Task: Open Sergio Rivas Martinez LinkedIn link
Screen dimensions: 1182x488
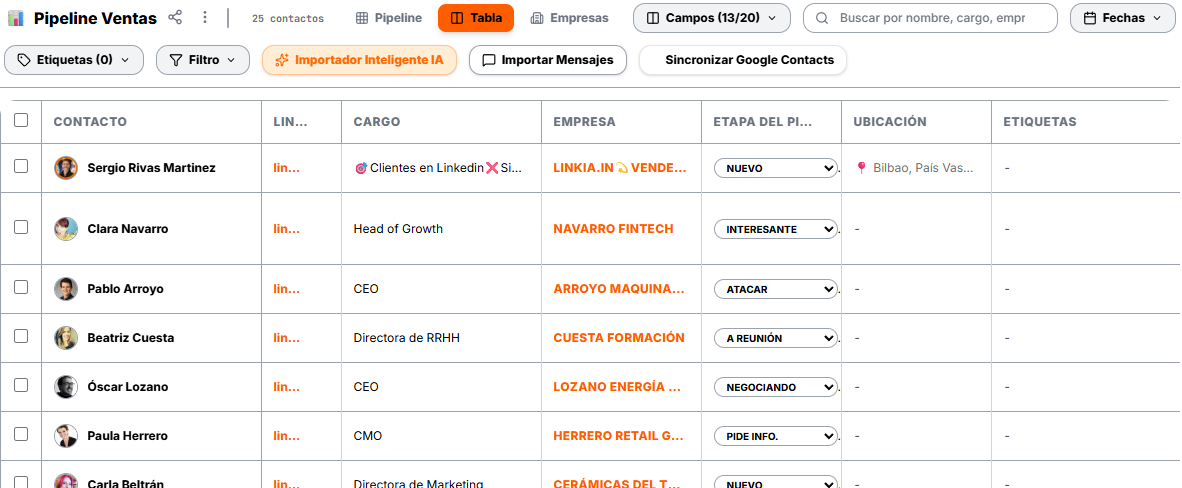Action: point(286,168)
